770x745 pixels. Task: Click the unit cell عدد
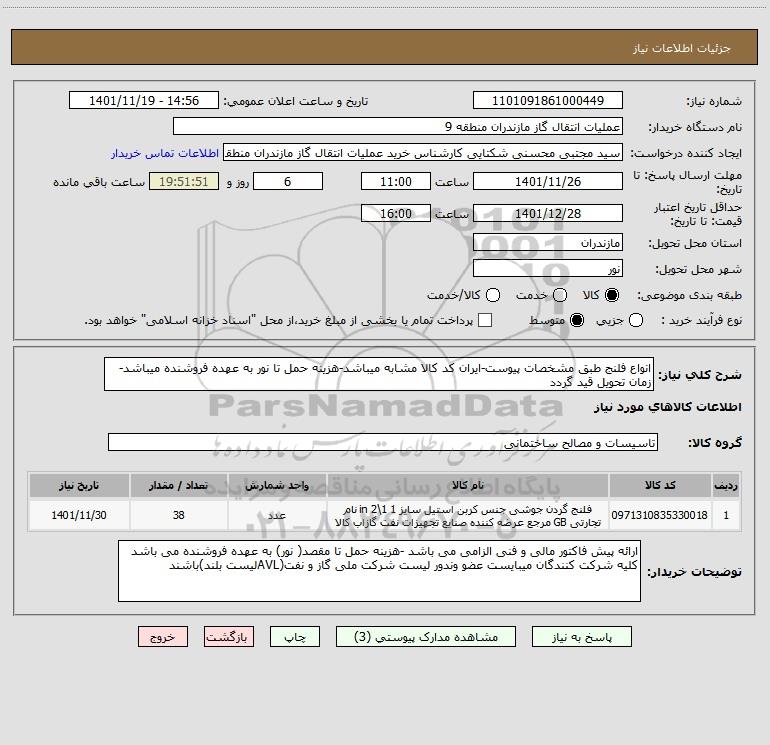pyautogui.click(x=277, y=515)
